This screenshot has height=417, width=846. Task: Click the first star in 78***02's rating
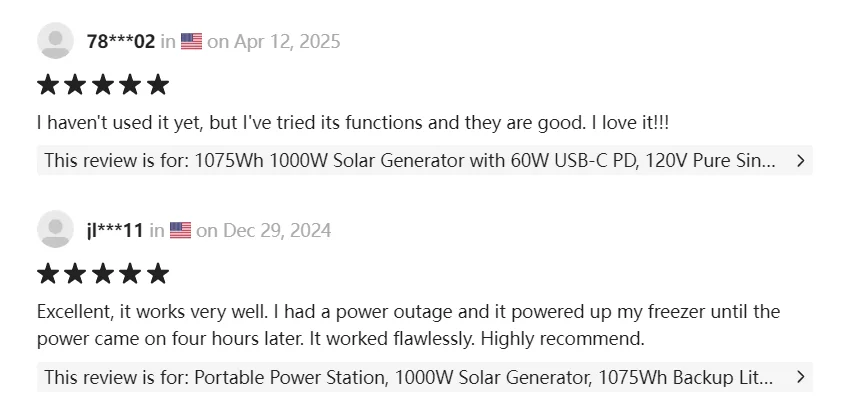tap(48, 85)
